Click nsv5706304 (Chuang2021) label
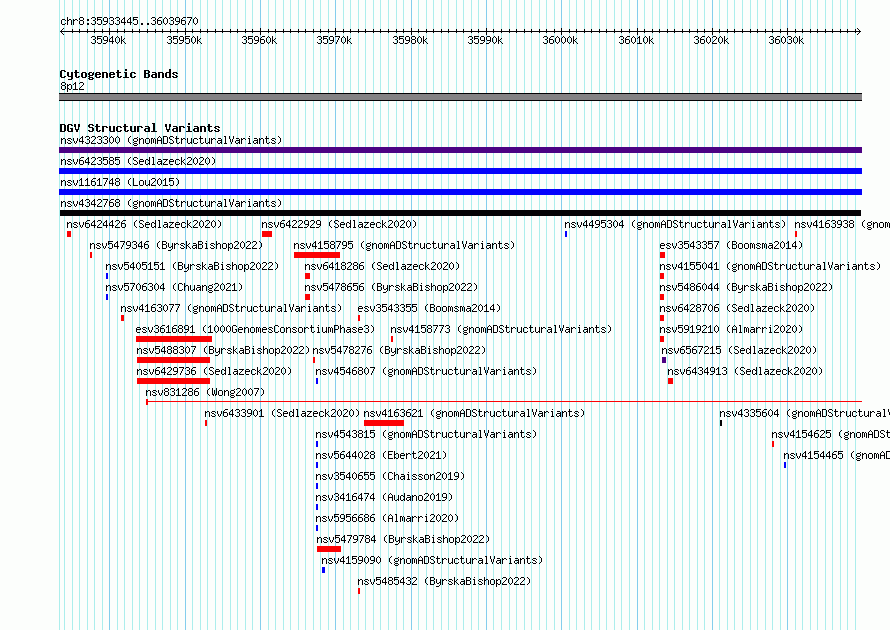Screen dimensions: 890x630 pos(174,287)
